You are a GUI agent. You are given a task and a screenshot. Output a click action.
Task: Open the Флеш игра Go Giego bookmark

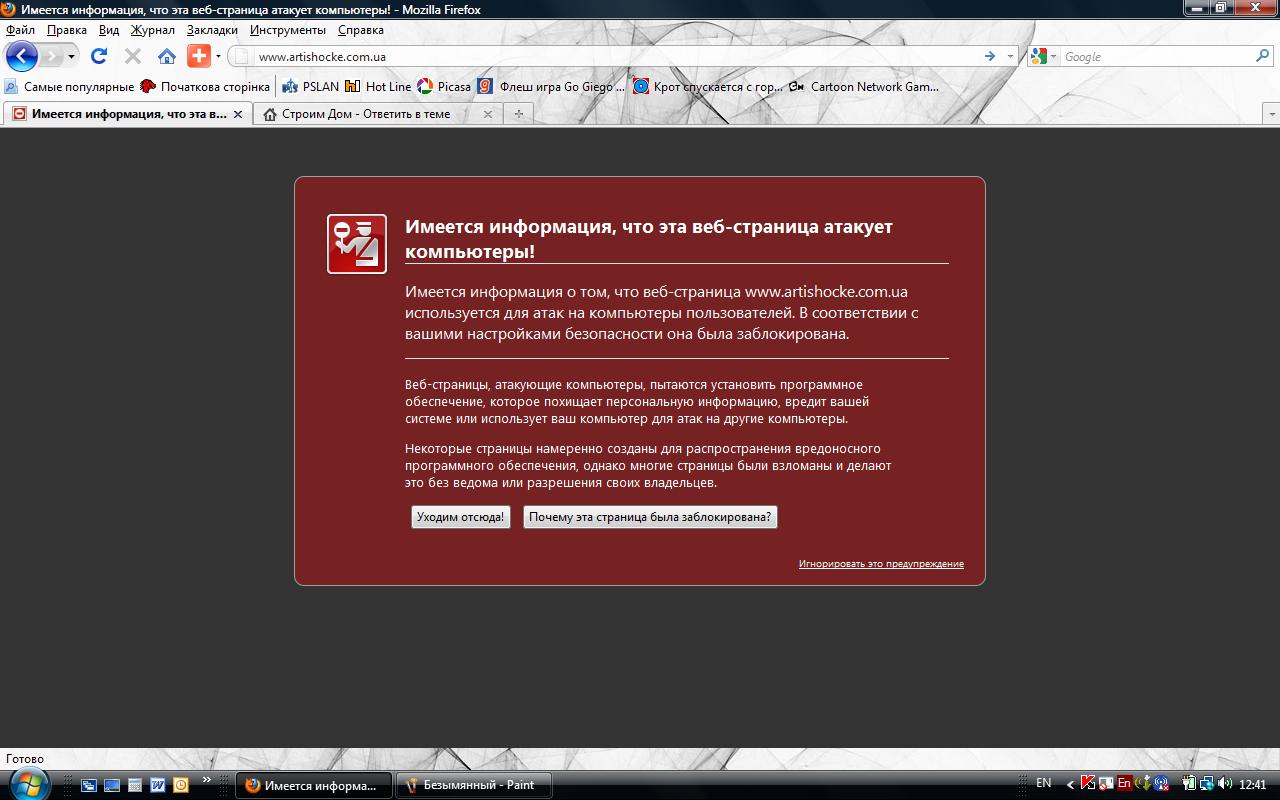[551, 87]
